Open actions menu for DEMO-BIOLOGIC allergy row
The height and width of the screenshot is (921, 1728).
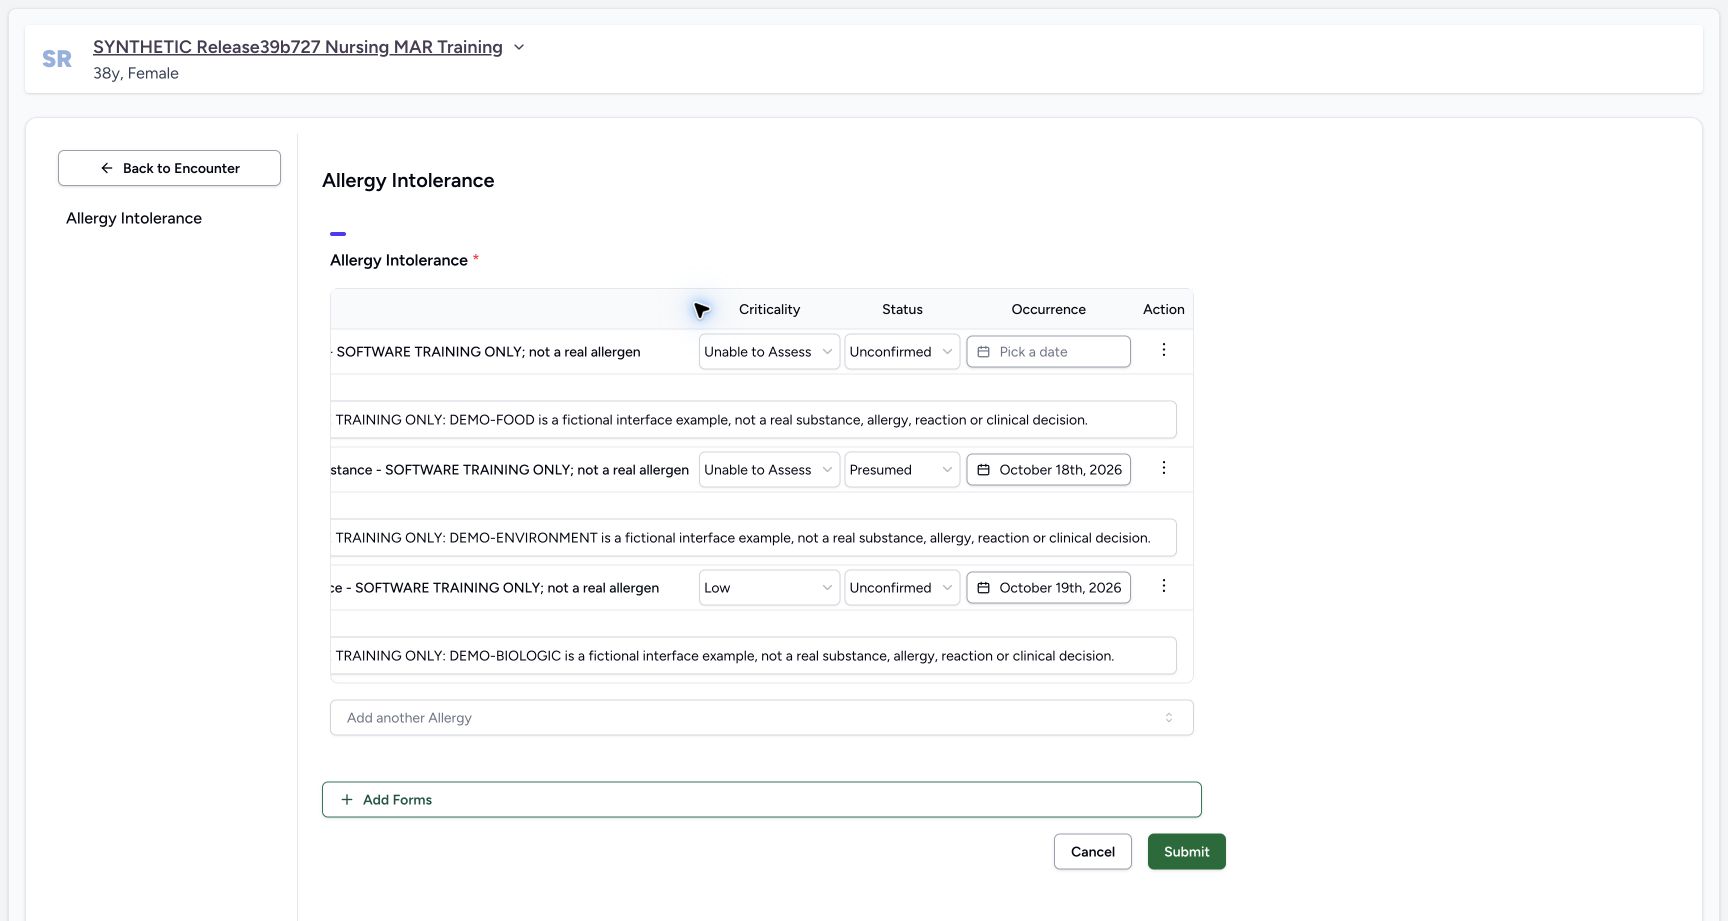point(1163,586)
